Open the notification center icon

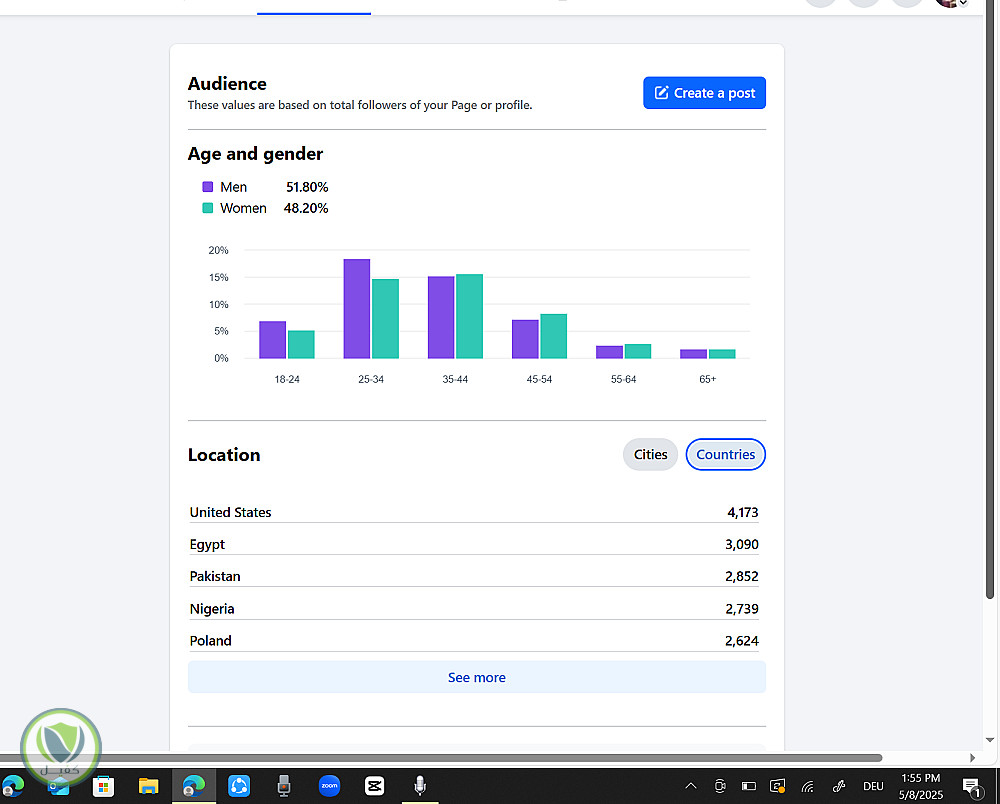point(972,787)
